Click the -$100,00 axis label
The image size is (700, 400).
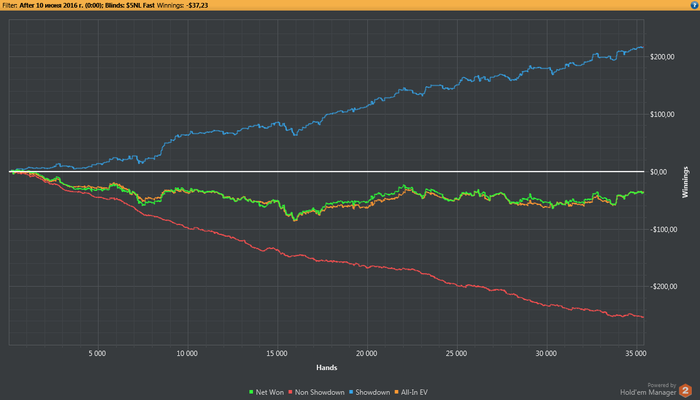click(663, 229)
